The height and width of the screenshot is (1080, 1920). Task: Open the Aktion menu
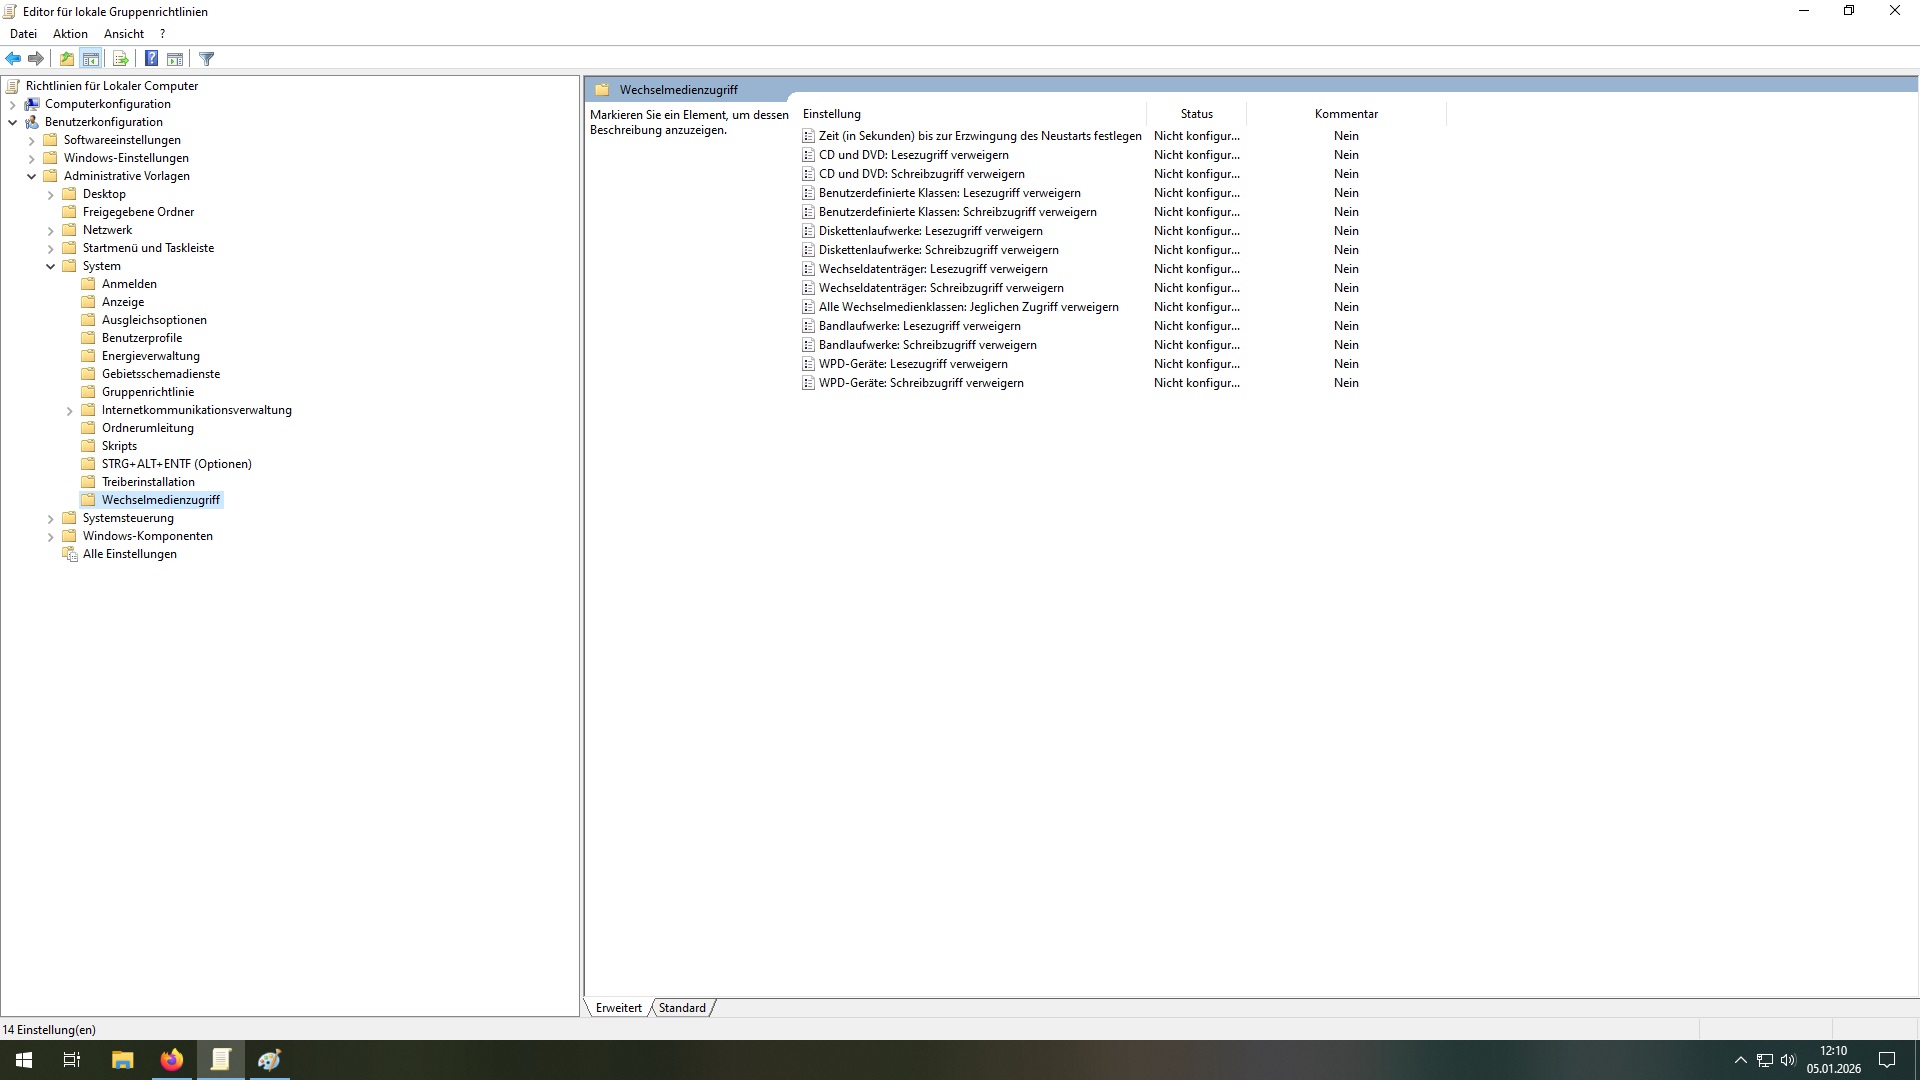tap(70, 34)
